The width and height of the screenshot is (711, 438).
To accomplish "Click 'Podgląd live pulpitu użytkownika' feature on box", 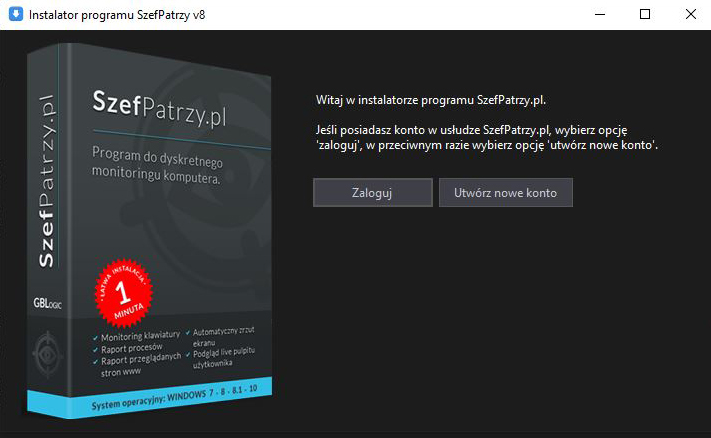I will pos(220,357).
